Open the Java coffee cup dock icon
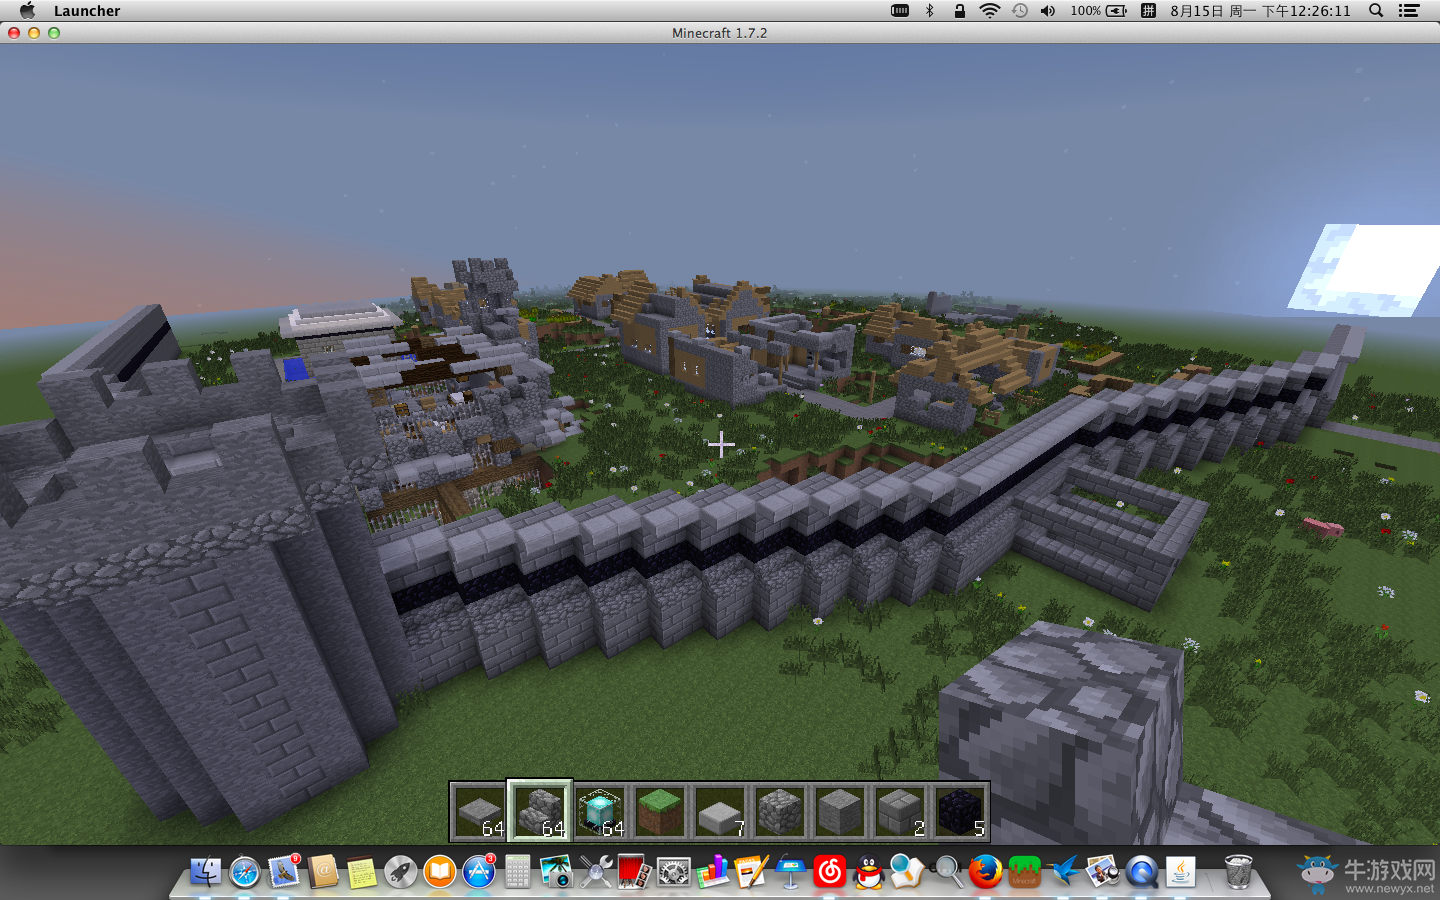Viewport: 1440px width, 900px height. [x=1181, y=872]
